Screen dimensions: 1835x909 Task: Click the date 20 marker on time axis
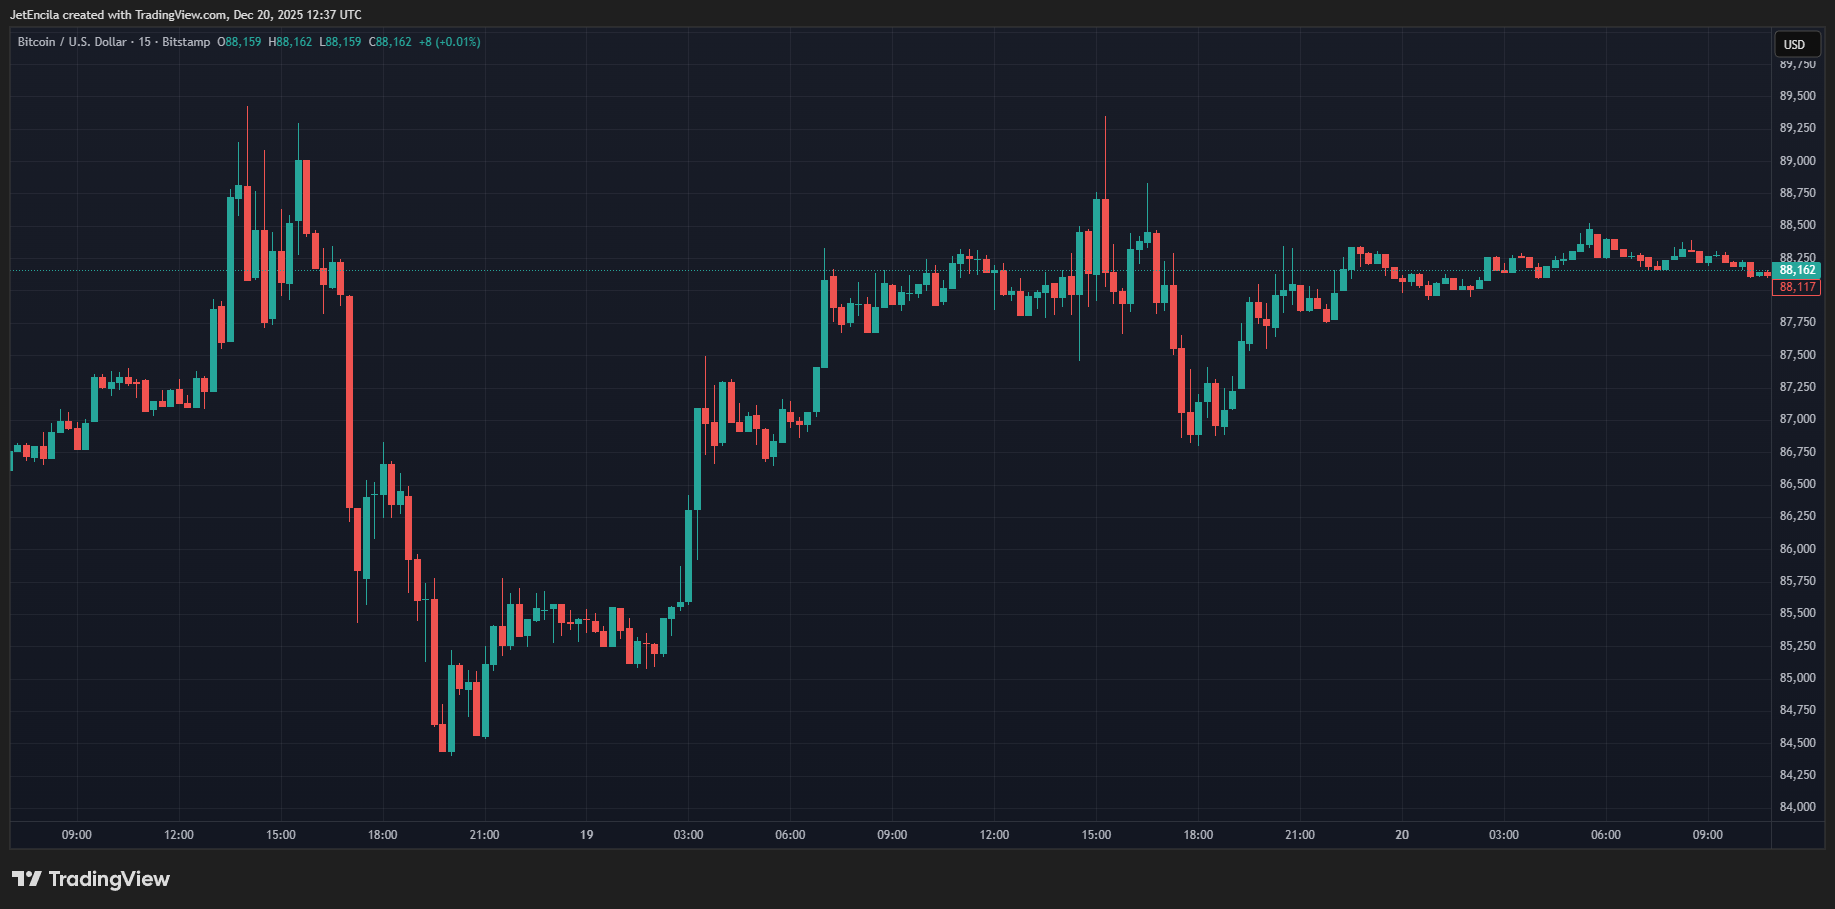[x=1402, y=835]
